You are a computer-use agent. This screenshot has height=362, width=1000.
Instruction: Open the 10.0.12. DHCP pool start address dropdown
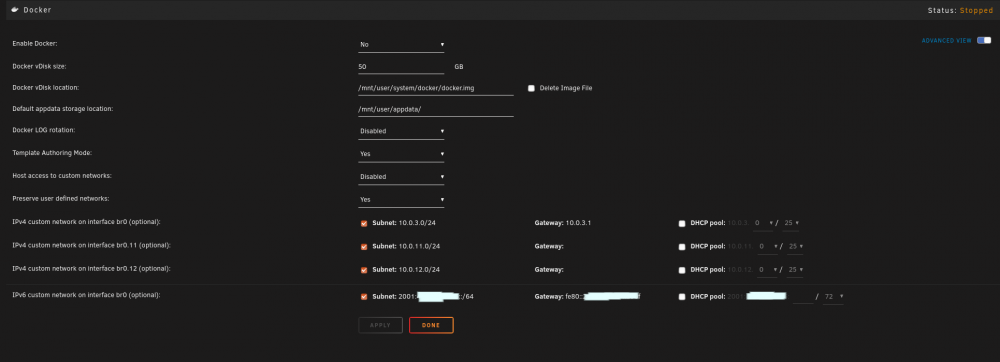[767, 270]
